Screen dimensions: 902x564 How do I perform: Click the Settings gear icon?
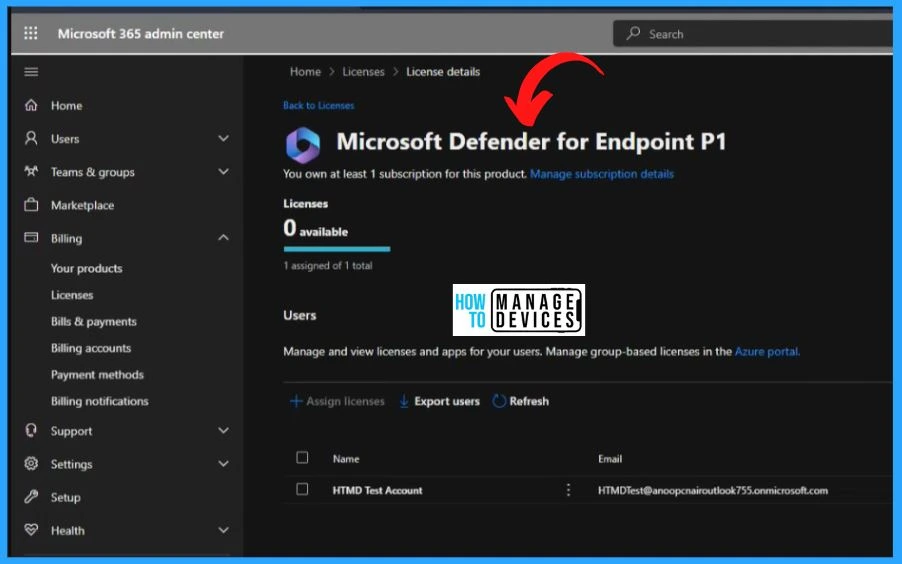point(31,463)
